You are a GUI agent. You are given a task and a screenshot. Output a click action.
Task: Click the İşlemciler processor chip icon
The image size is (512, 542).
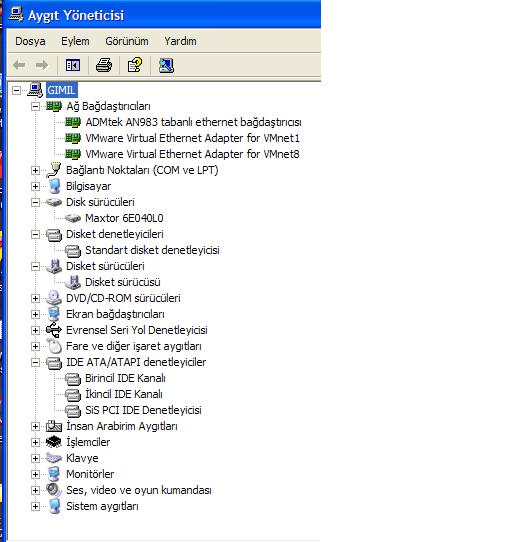[x=54, y=442]
